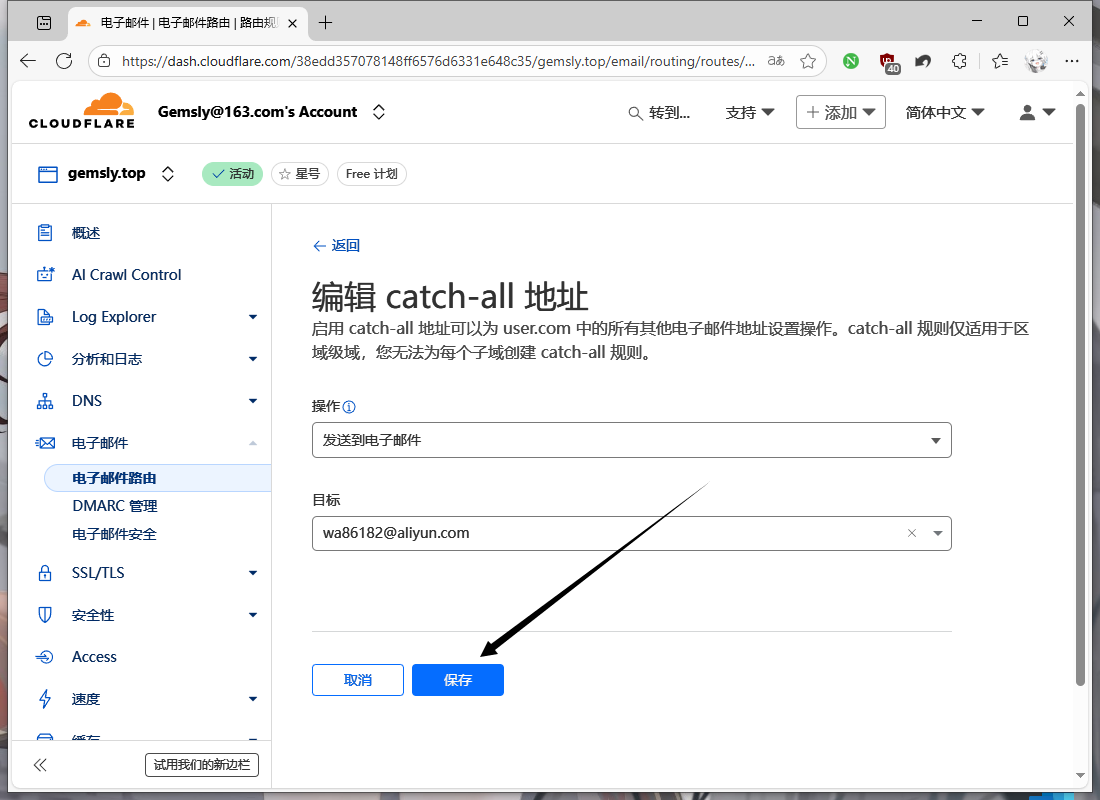This screenshot has width=1100, height=800.
Task: Open the 操作 dropdown 发送到电子邮件
Action: [x=631, y=440]
